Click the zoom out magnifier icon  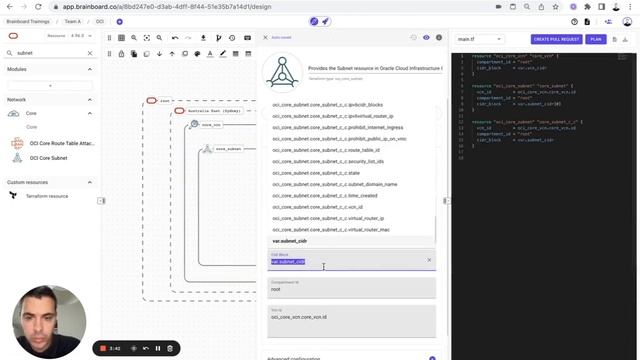click(x=159, y=38)
